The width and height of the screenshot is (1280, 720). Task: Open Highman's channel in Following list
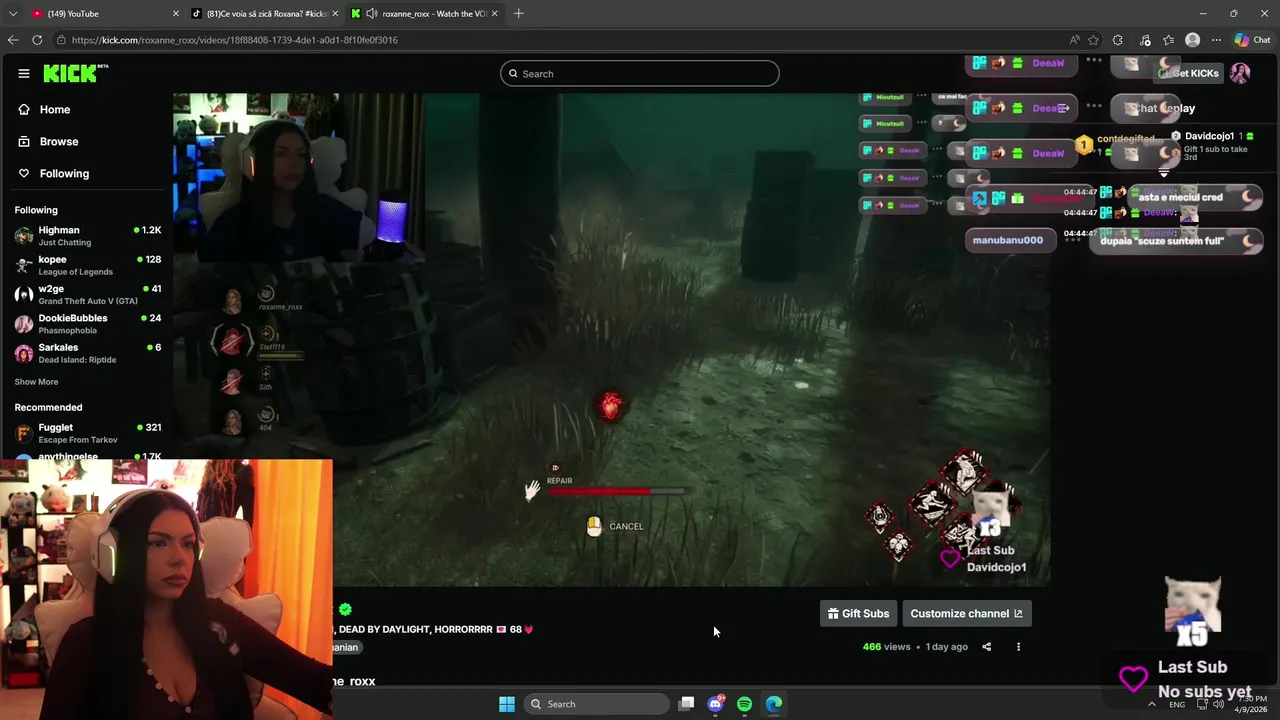[x=87, y=236]
